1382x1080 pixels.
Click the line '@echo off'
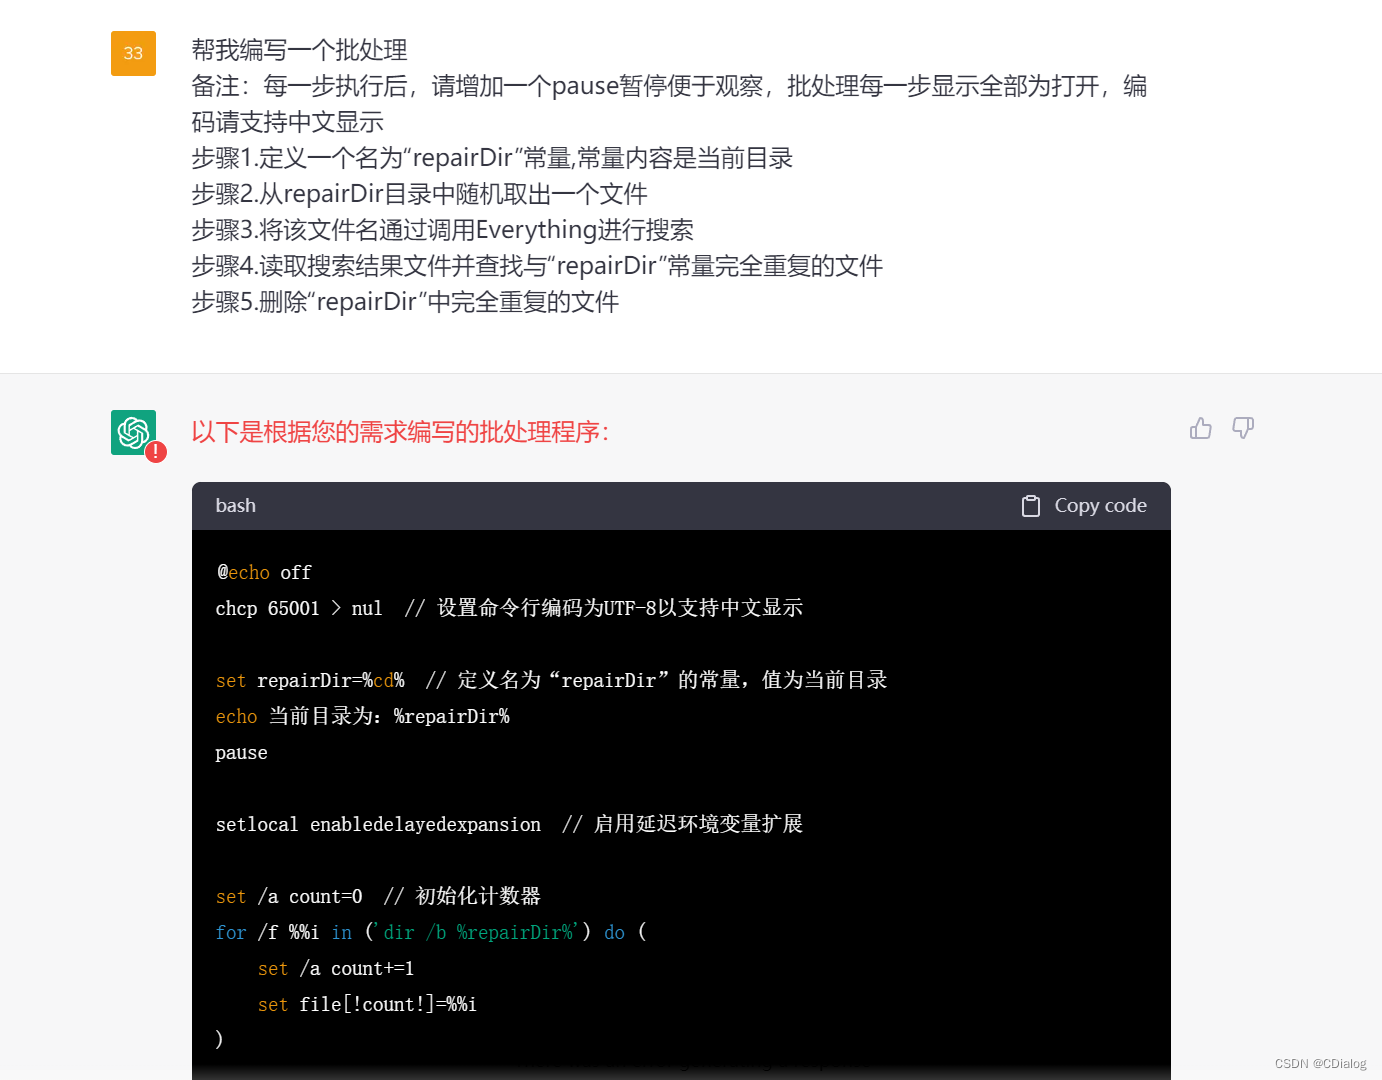[264, 573]
